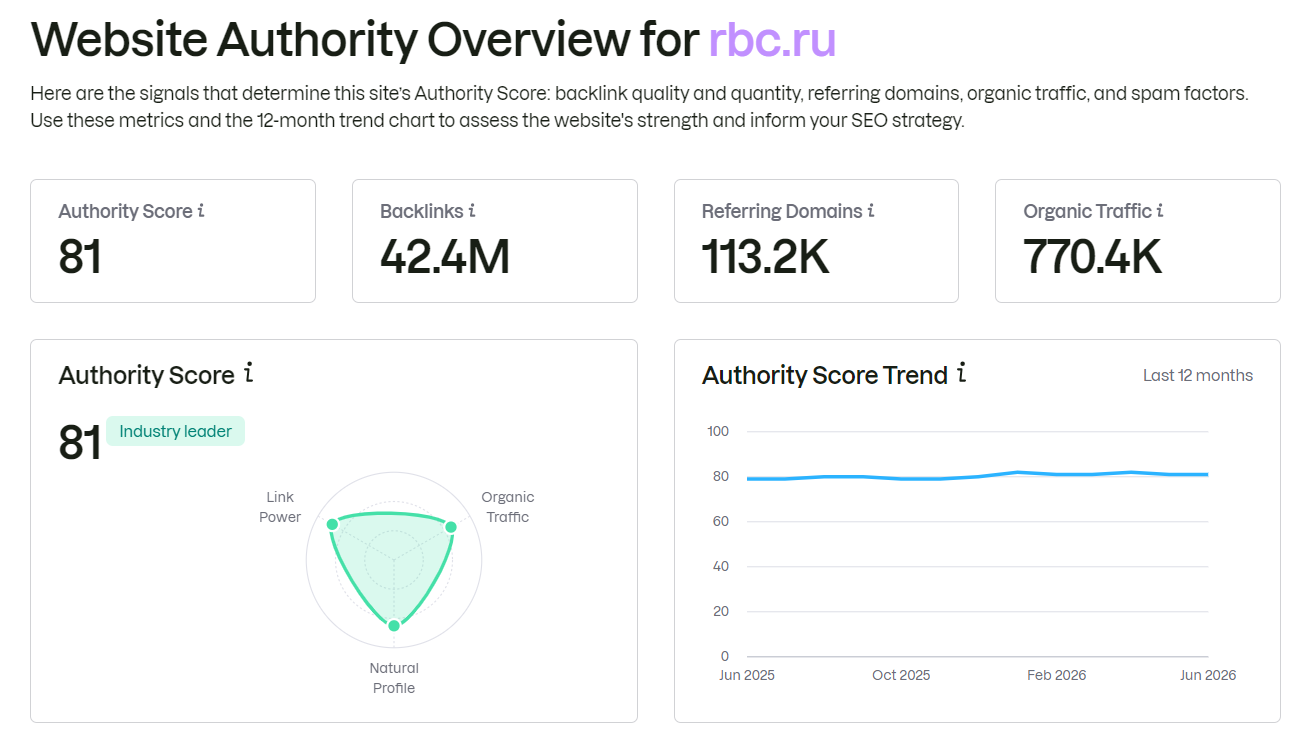This screenshot has width=1315, height=753.
Task: Open info icon beside Referring Domains label
Action: click(871, 211)
